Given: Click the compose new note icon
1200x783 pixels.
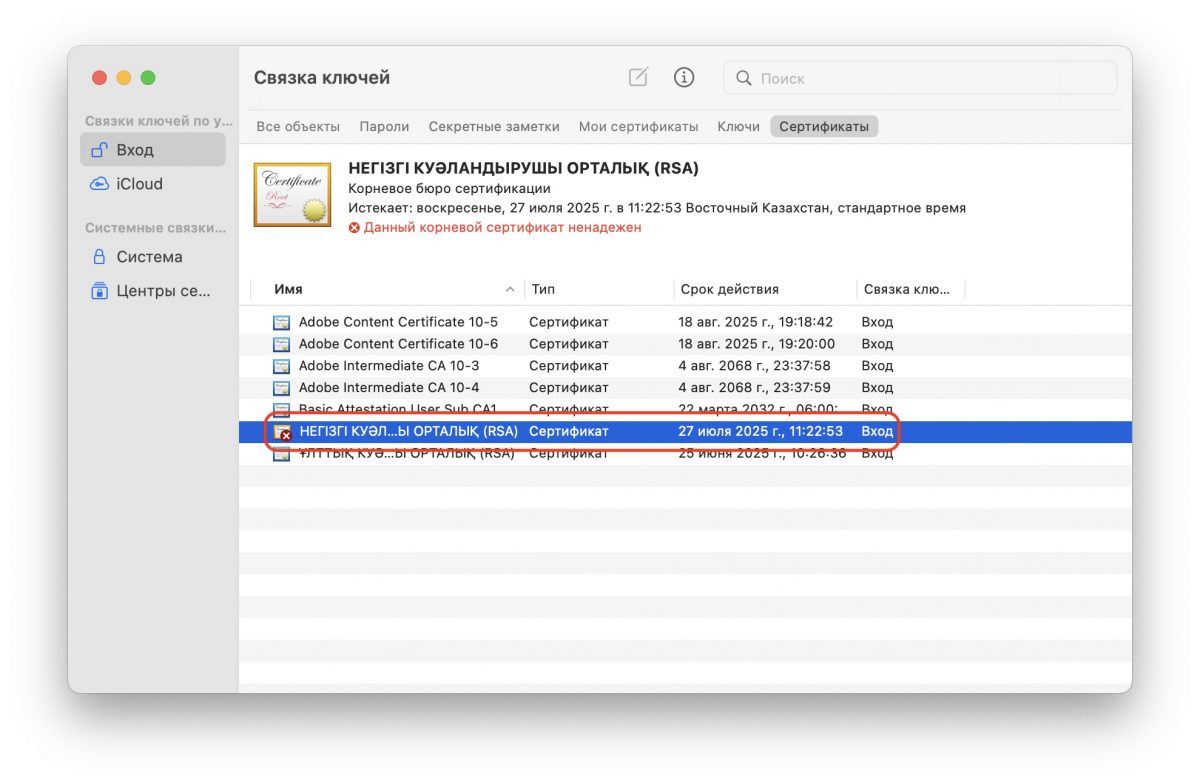Looking at the screenshot, I should coord(638,77).
